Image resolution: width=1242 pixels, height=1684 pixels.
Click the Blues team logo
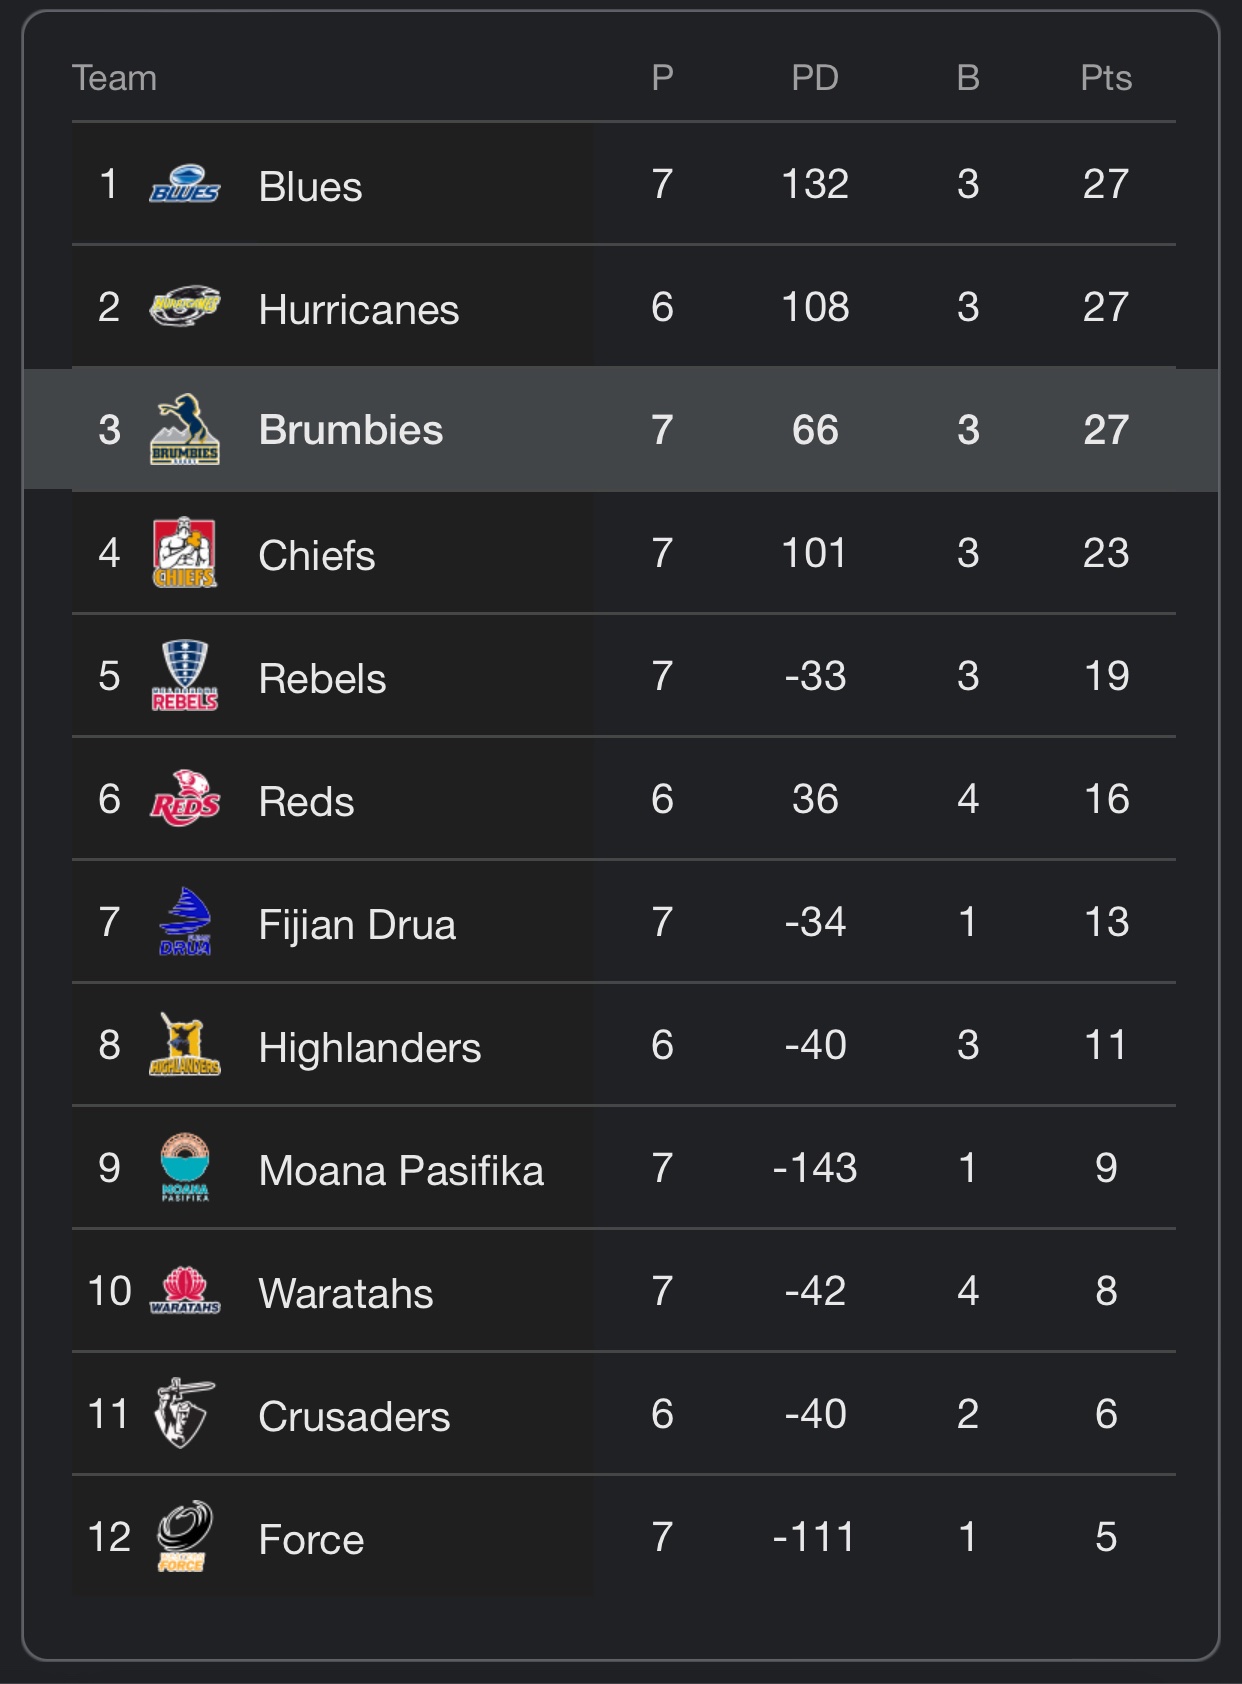(185, 185)
